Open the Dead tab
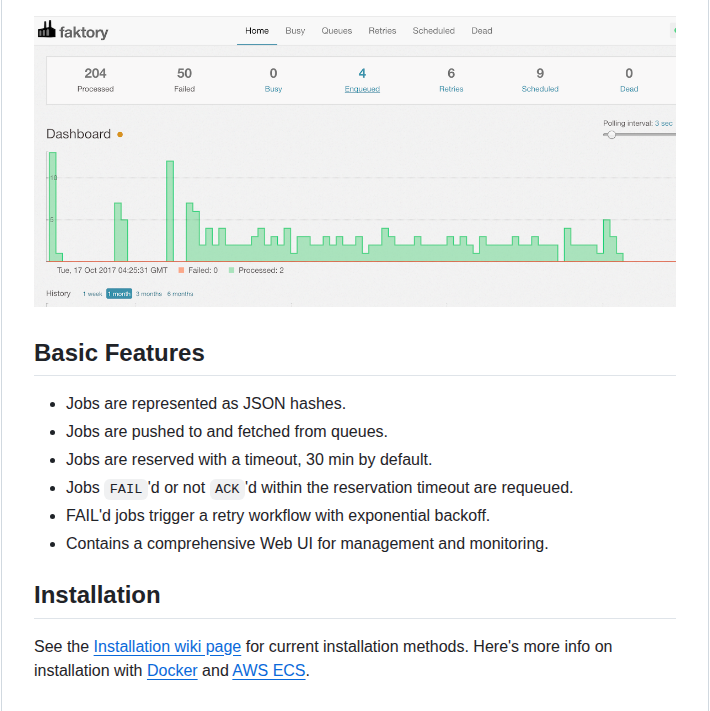Screen dimensions: 710x711 click(482, 31)
